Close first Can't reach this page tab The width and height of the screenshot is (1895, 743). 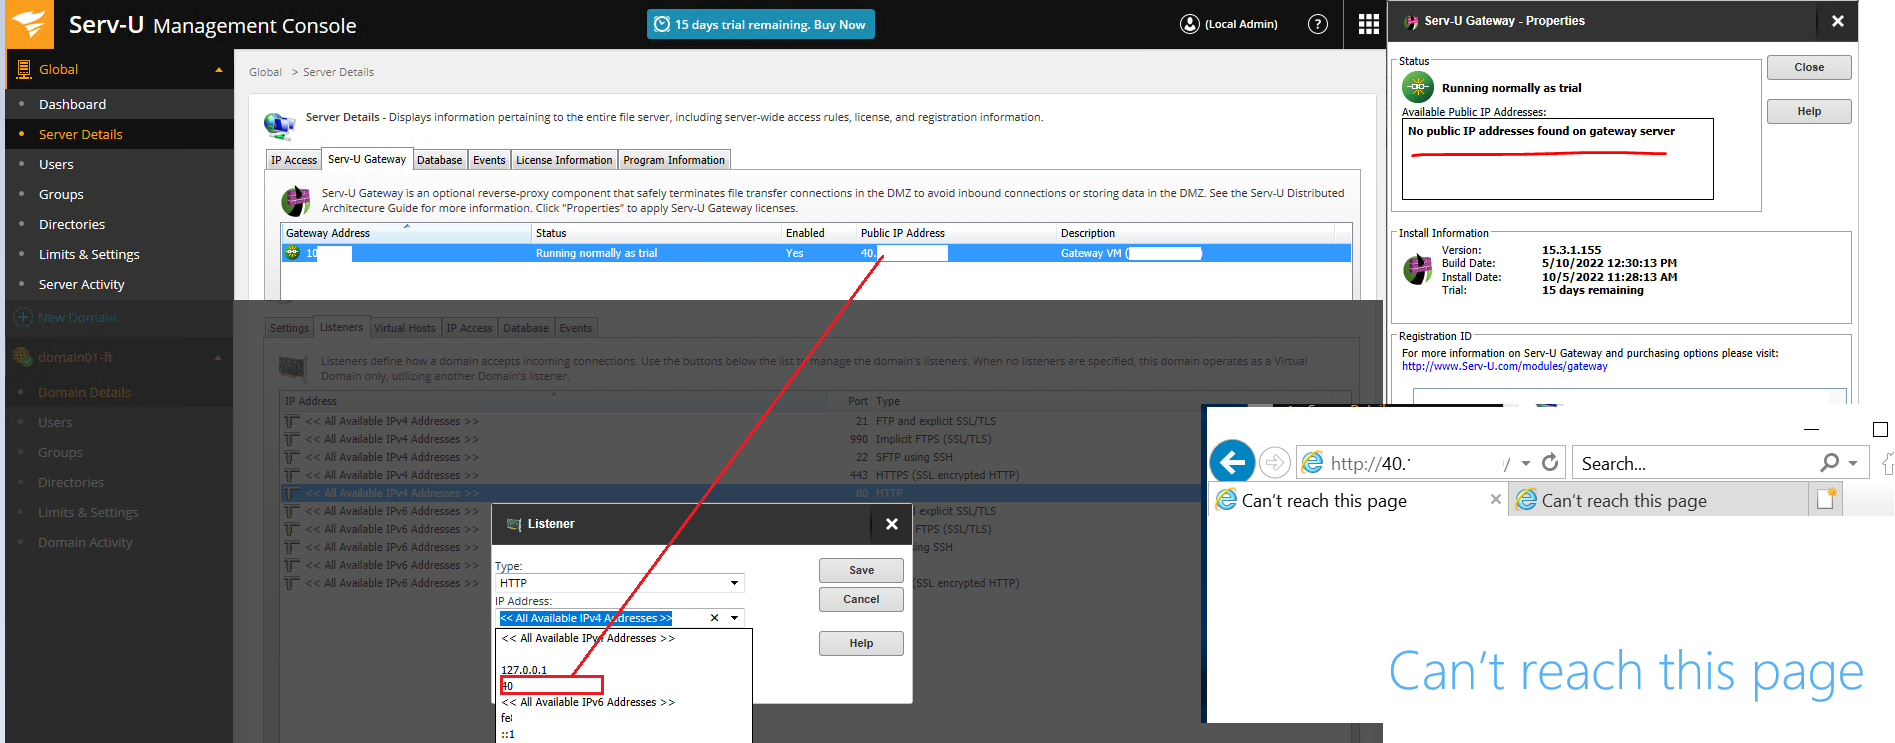click(1495, 499)
